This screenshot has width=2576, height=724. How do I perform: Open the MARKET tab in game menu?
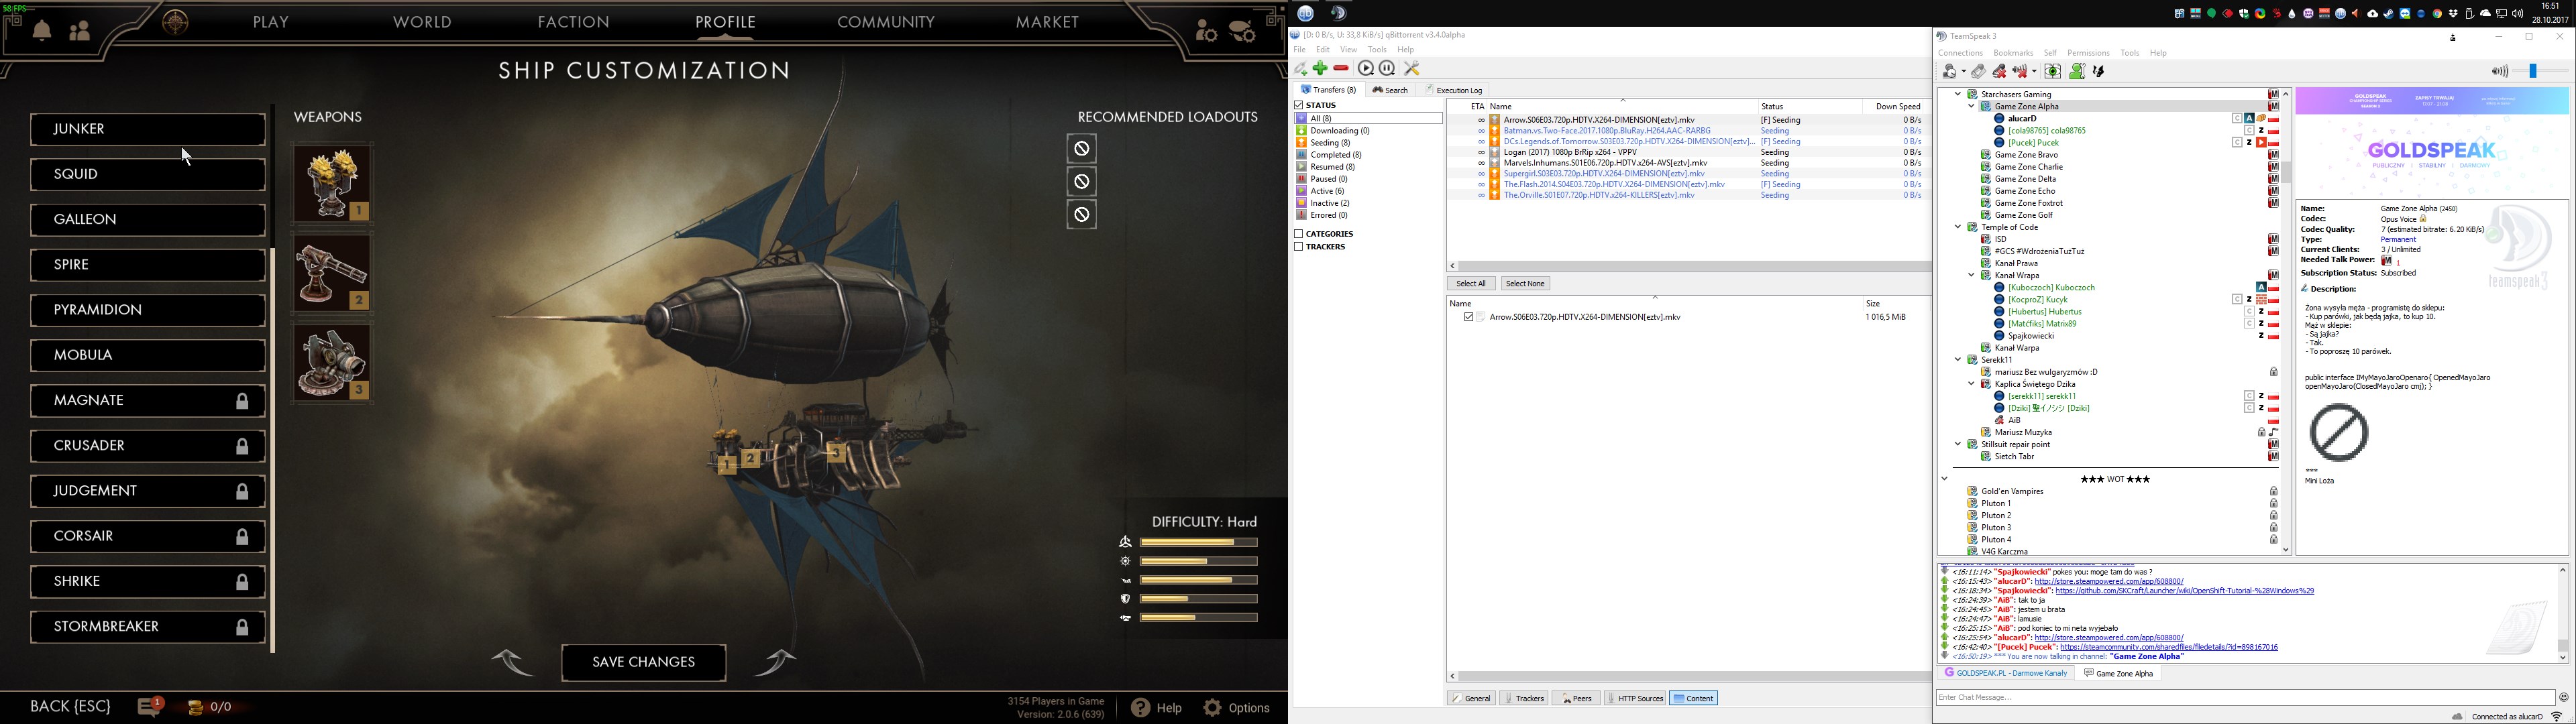click(1047, 22)
